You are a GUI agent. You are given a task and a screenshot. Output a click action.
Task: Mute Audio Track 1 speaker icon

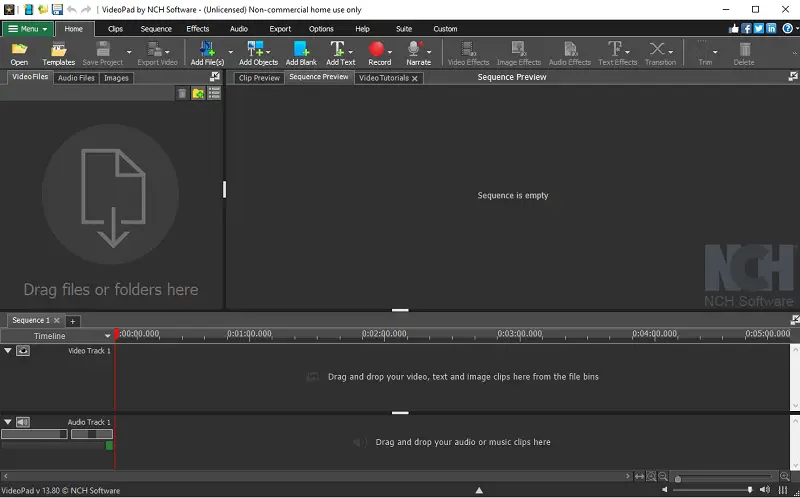23,422
